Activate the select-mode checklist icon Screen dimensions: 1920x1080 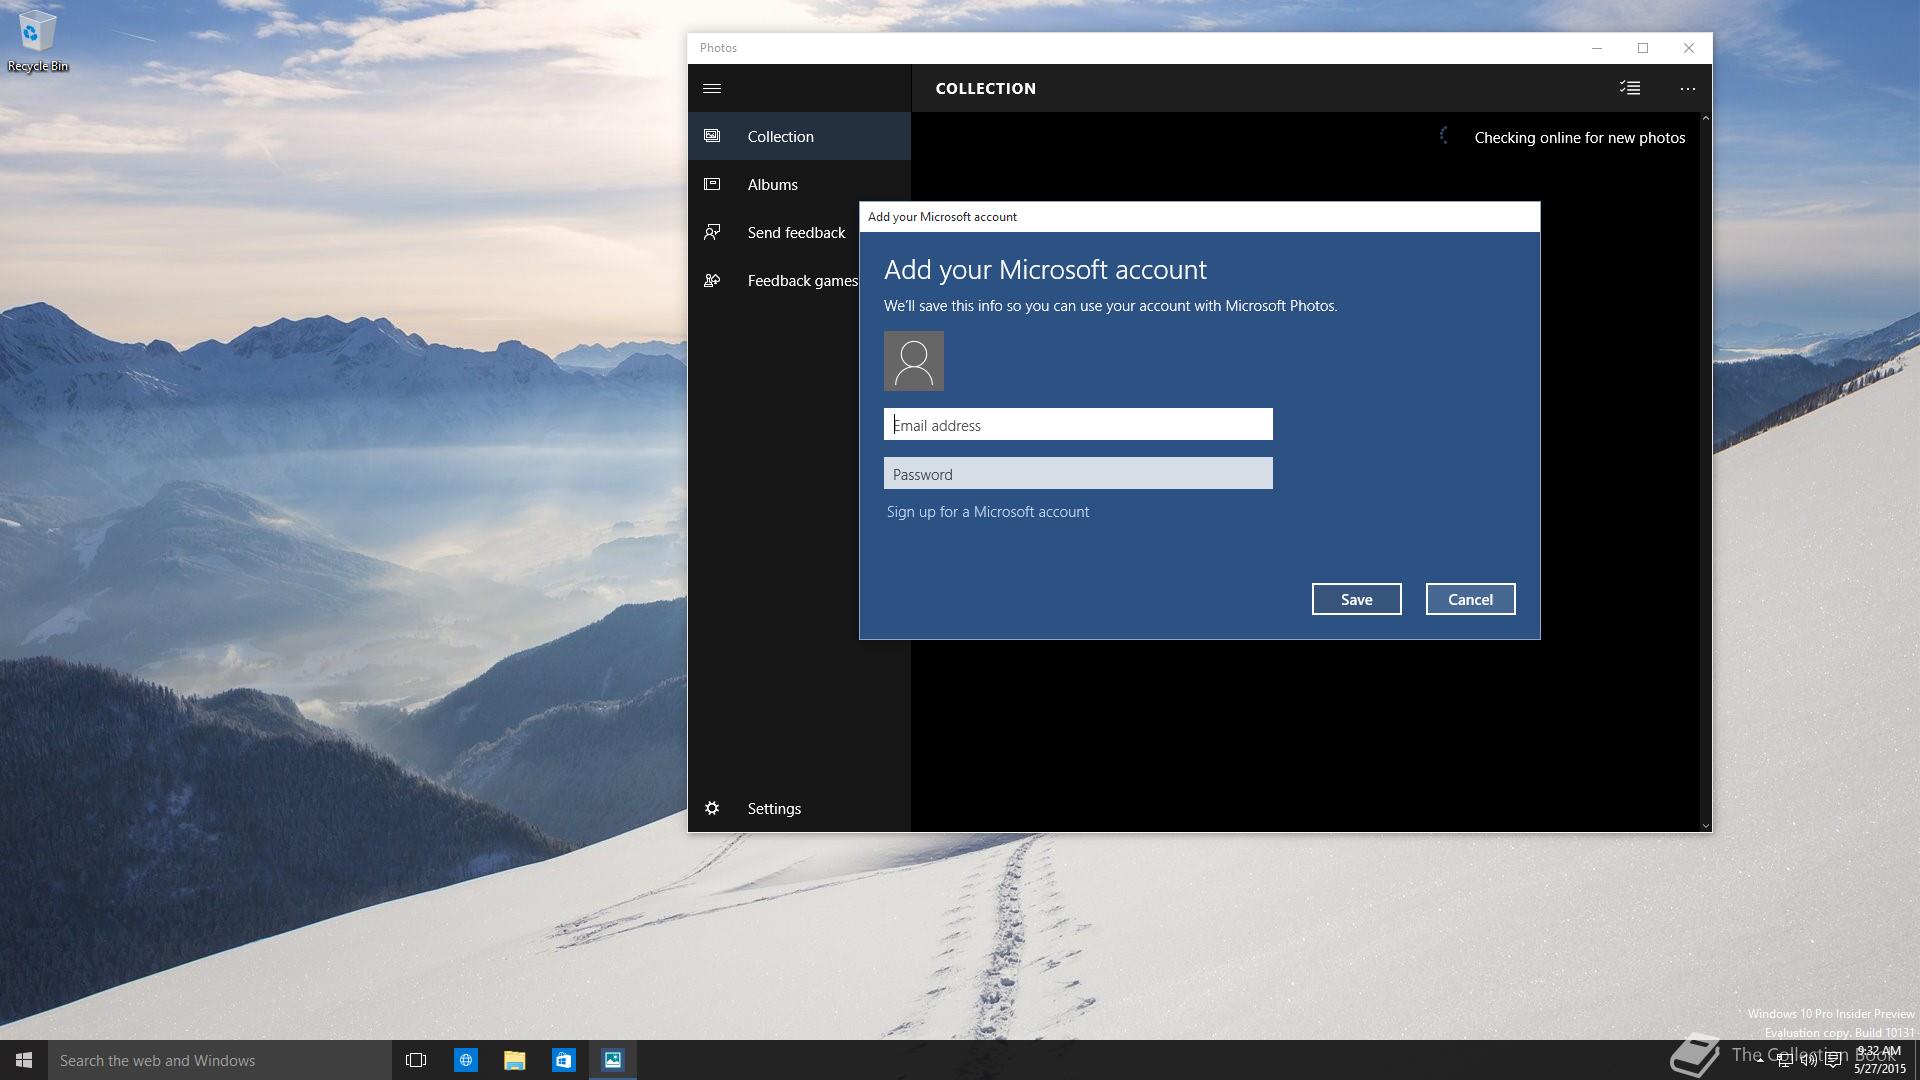1630,88
